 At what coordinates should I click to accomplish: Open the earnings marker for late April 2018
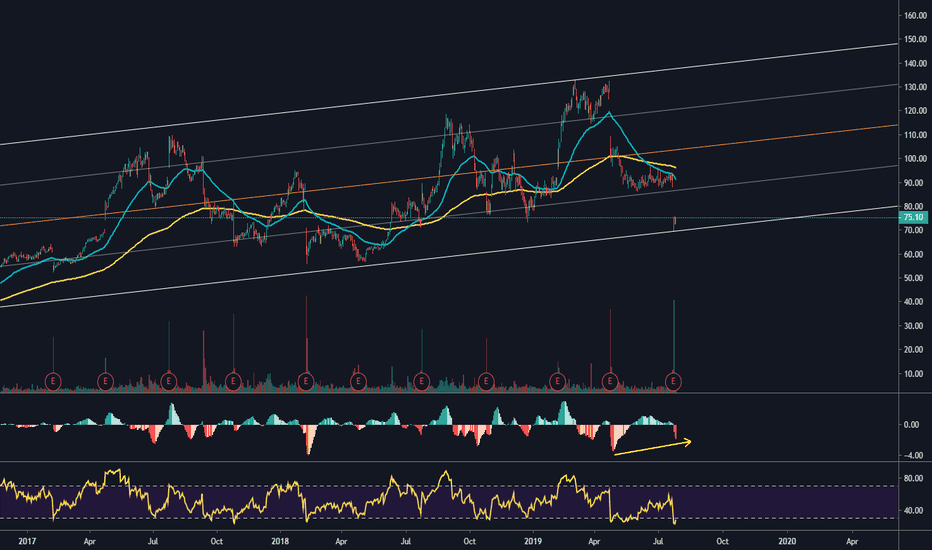pyautogui.click(x=358, y=381)
